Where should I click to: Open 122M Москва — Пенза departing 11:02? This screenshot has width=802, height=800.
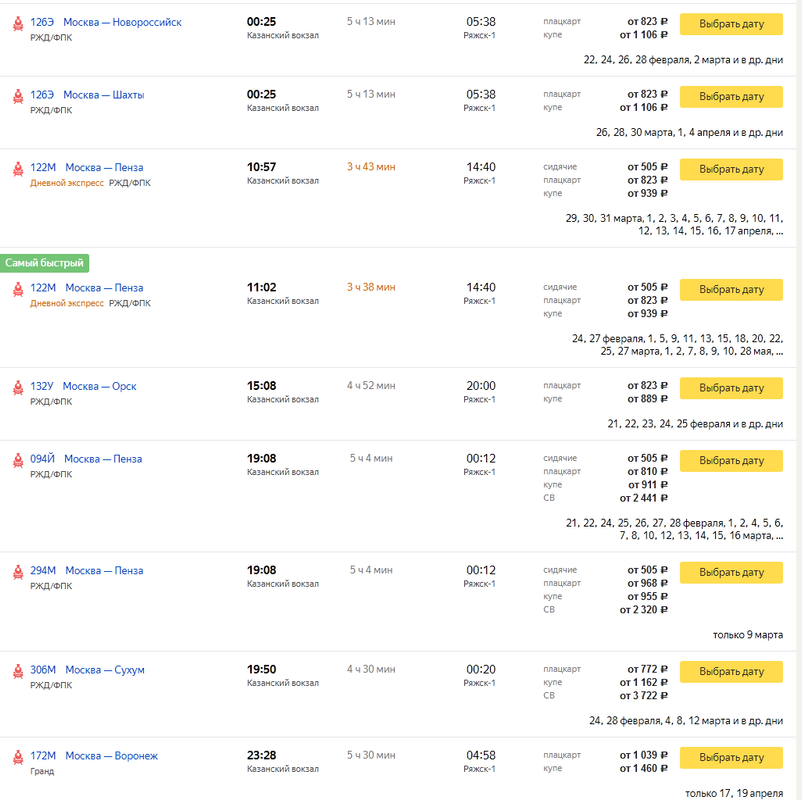coord(86,287)
